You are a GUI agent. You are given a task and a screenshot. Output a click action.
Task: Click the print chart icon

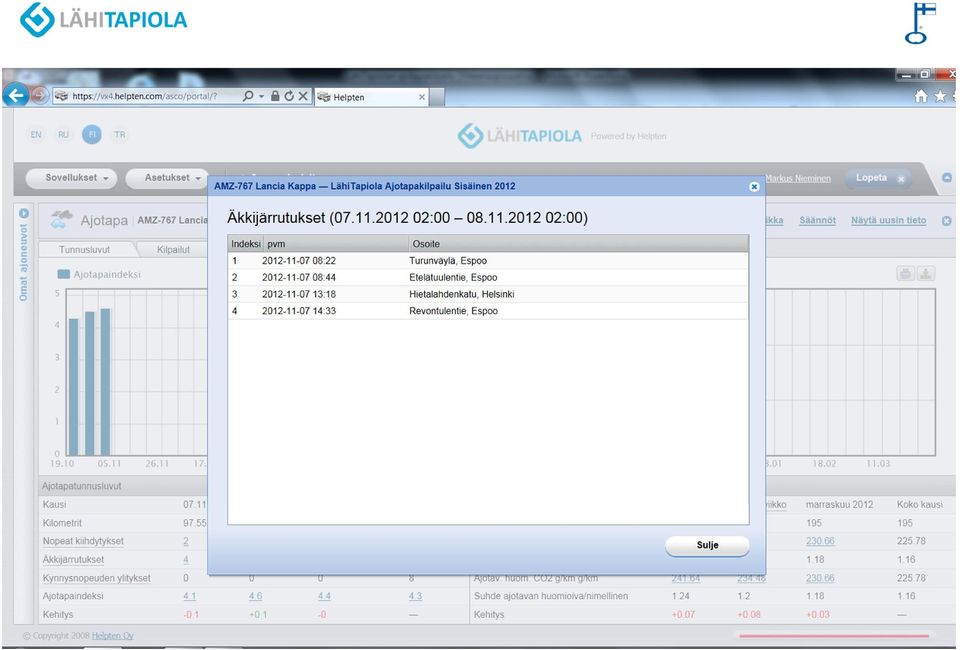[906, 274]
